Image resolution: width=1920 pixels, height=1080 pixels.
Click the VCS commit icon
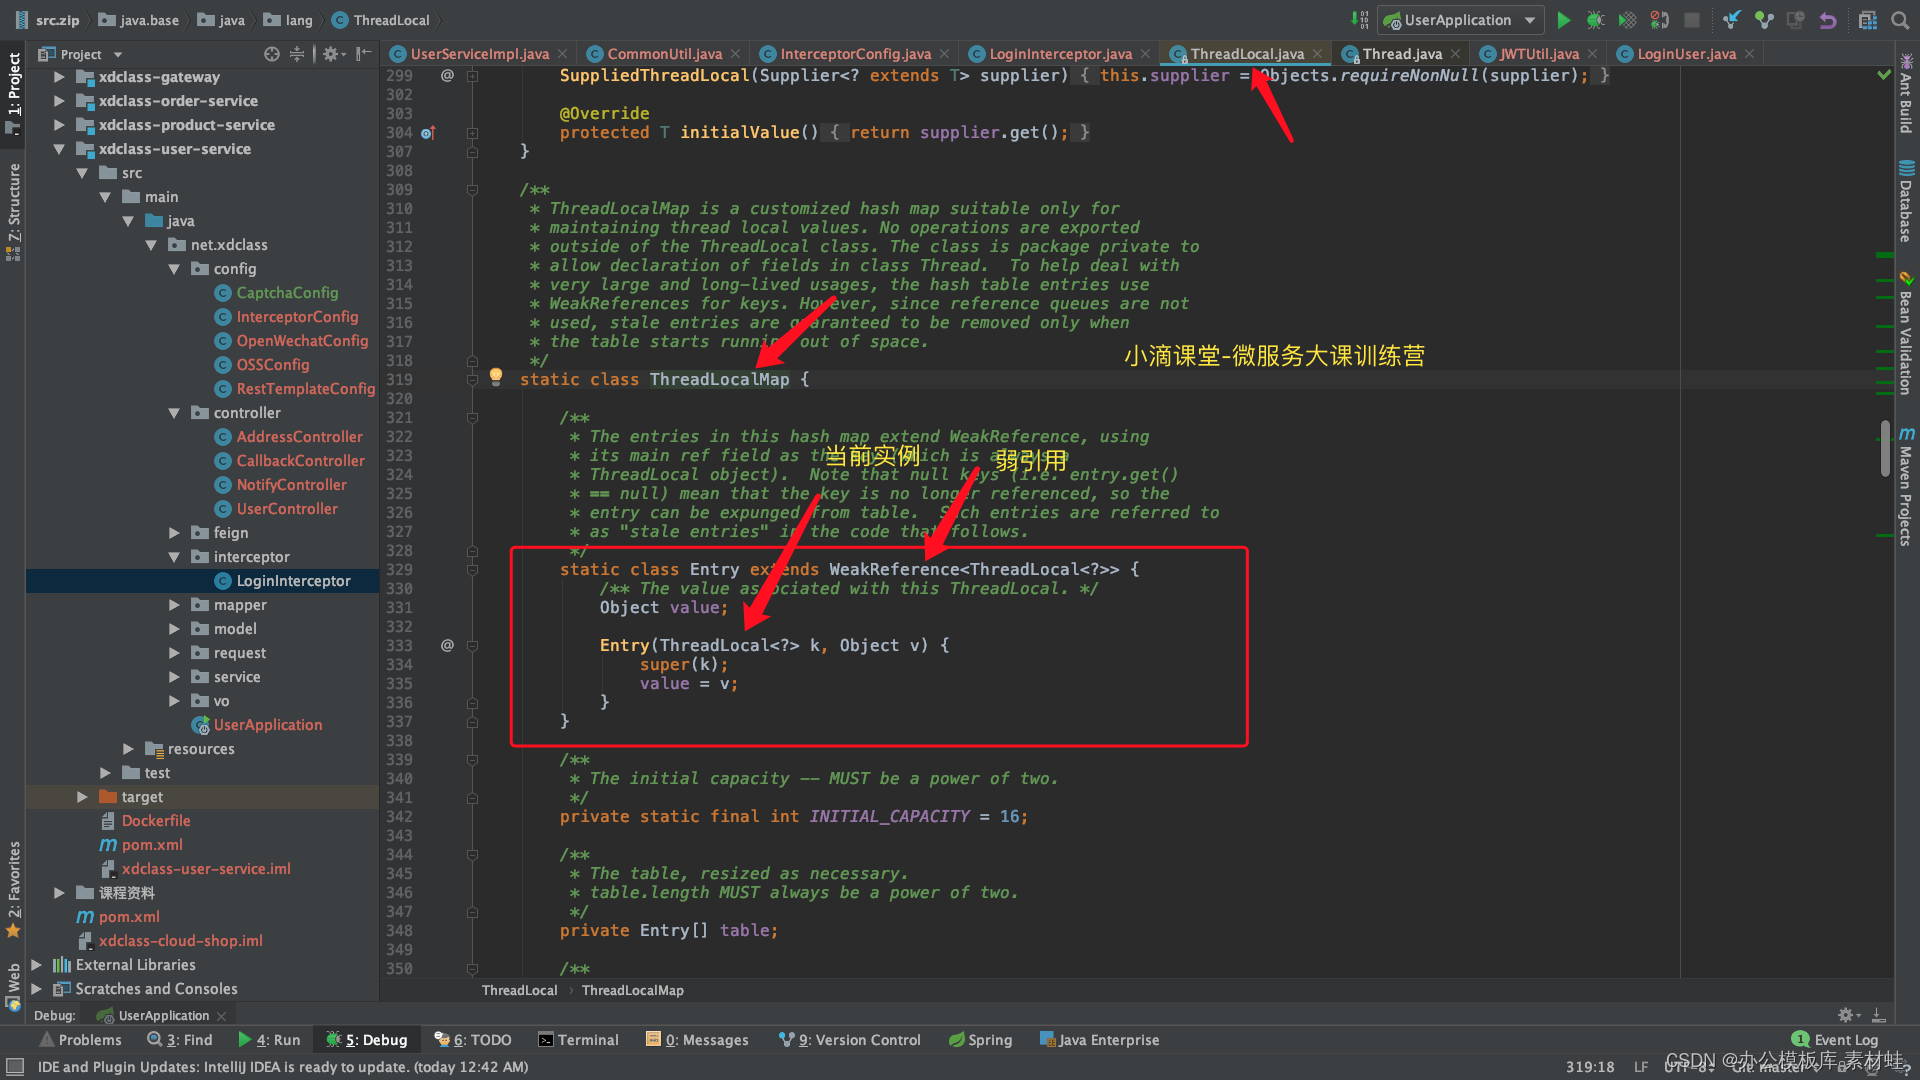click(1764, 20)
